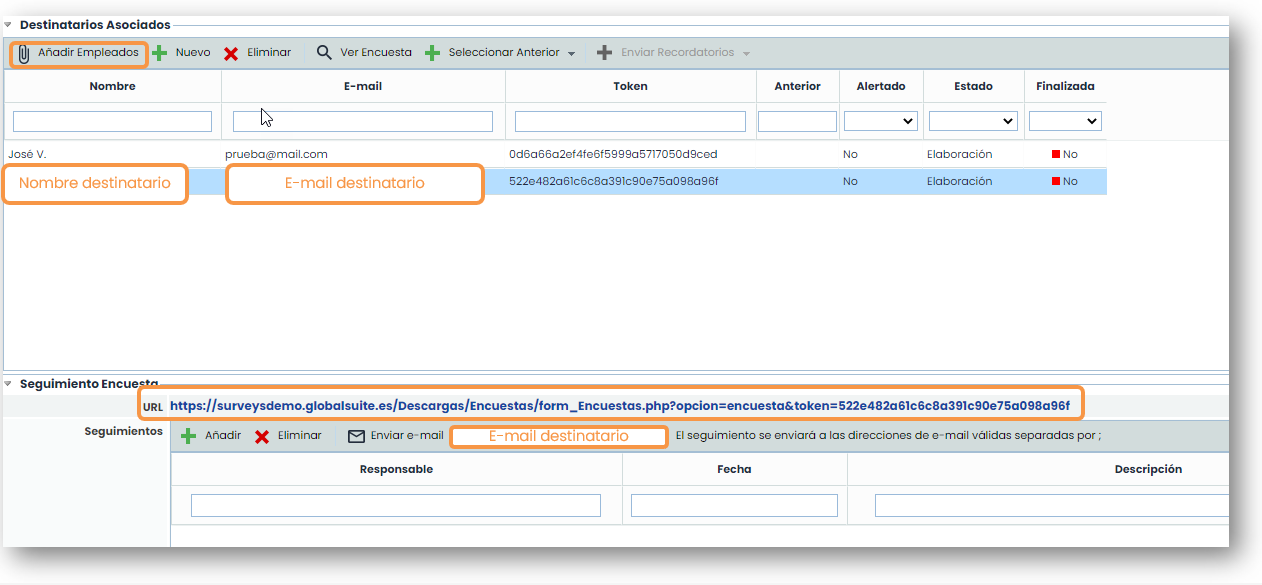Click the green plus Añadir icon in Seguimientos
The height and width of the screenshot is (585, 1262).
188,436
